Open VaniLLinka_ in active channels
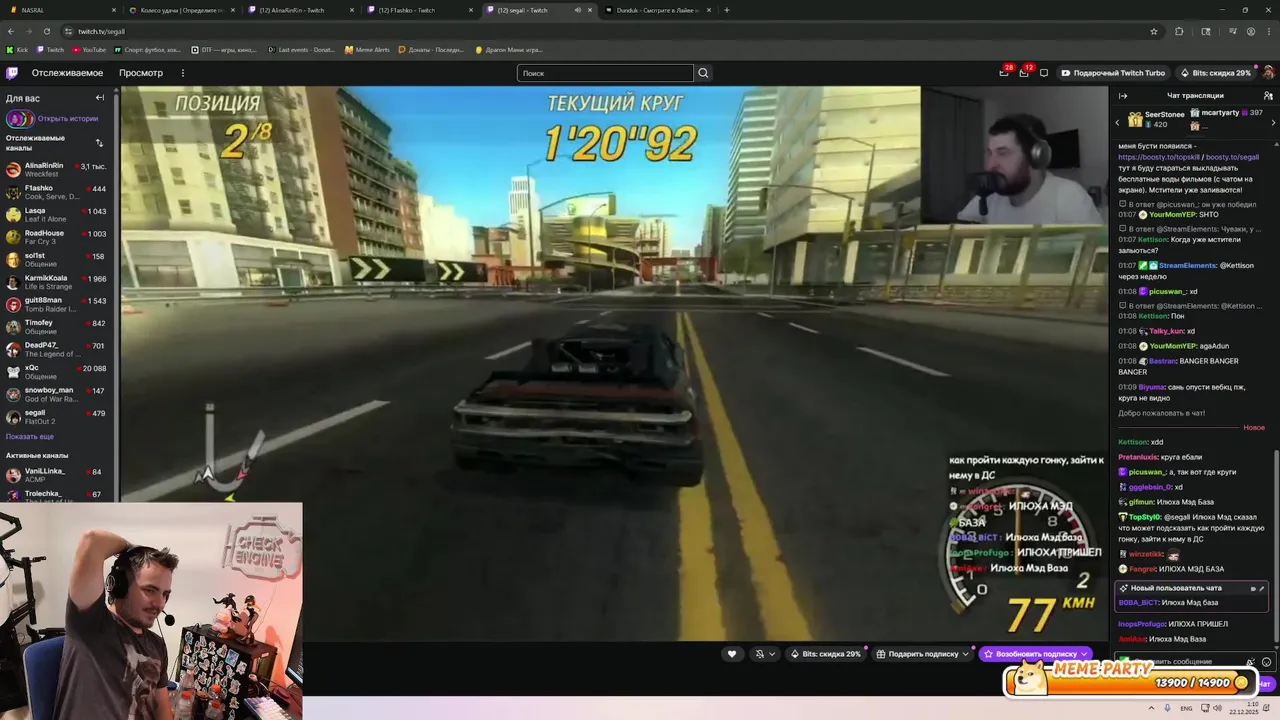 coord(58,475)
